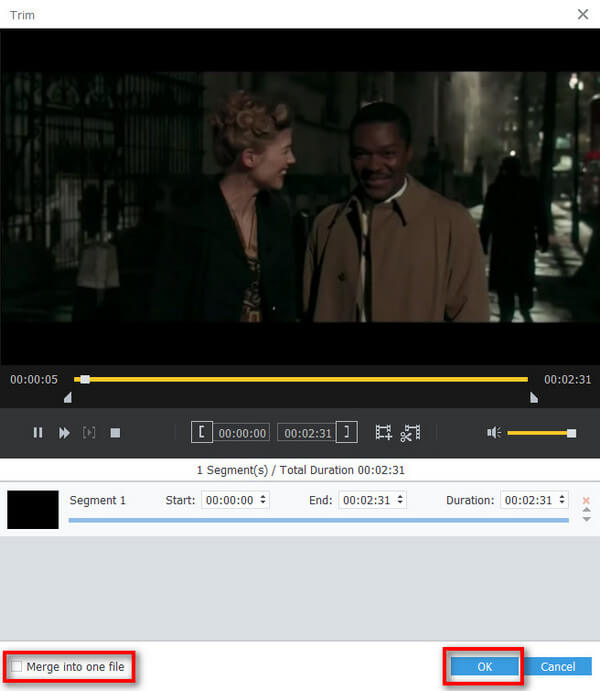The image size is (600, 691).
Task: Pause the video playback
Action: (x=38, y=433)
